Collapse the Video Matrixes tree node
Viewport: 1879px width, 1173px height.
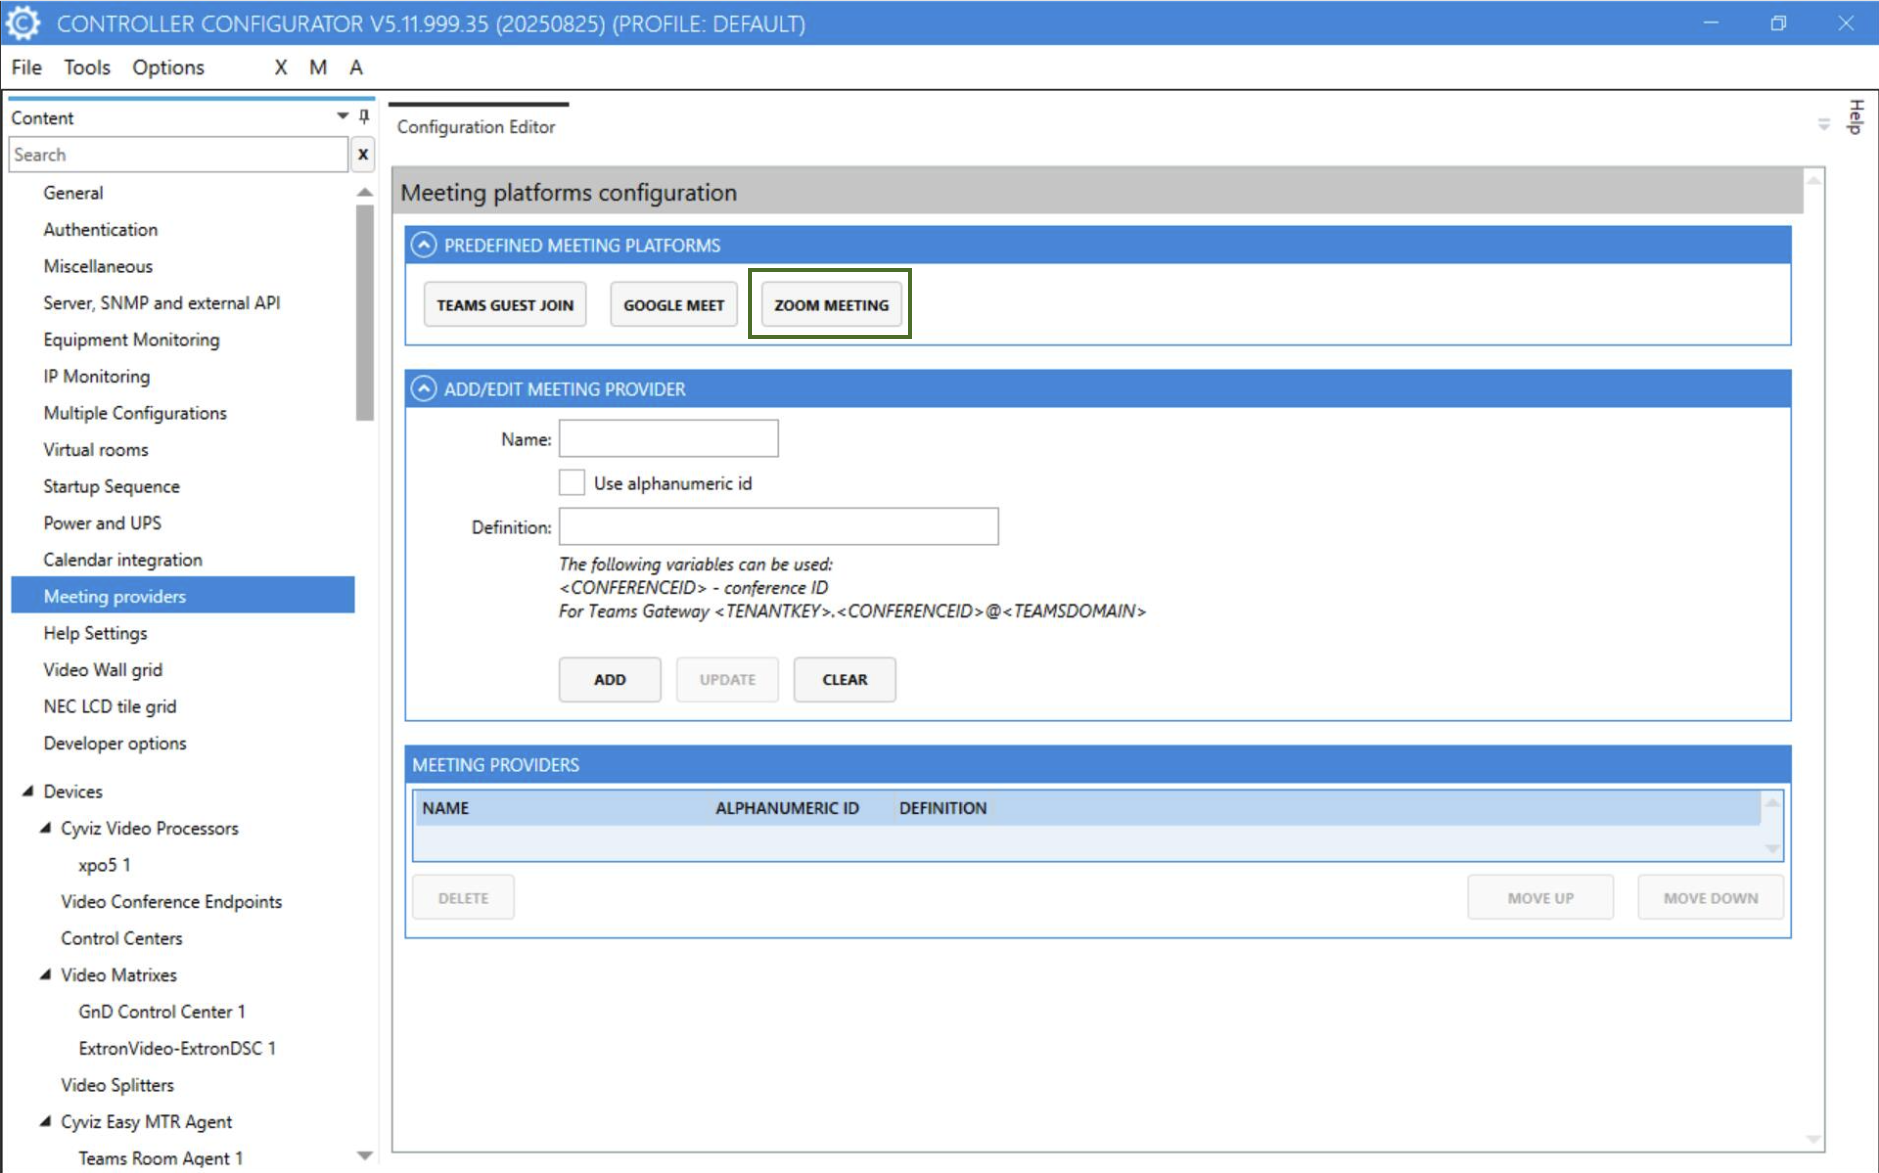point(46,975)
